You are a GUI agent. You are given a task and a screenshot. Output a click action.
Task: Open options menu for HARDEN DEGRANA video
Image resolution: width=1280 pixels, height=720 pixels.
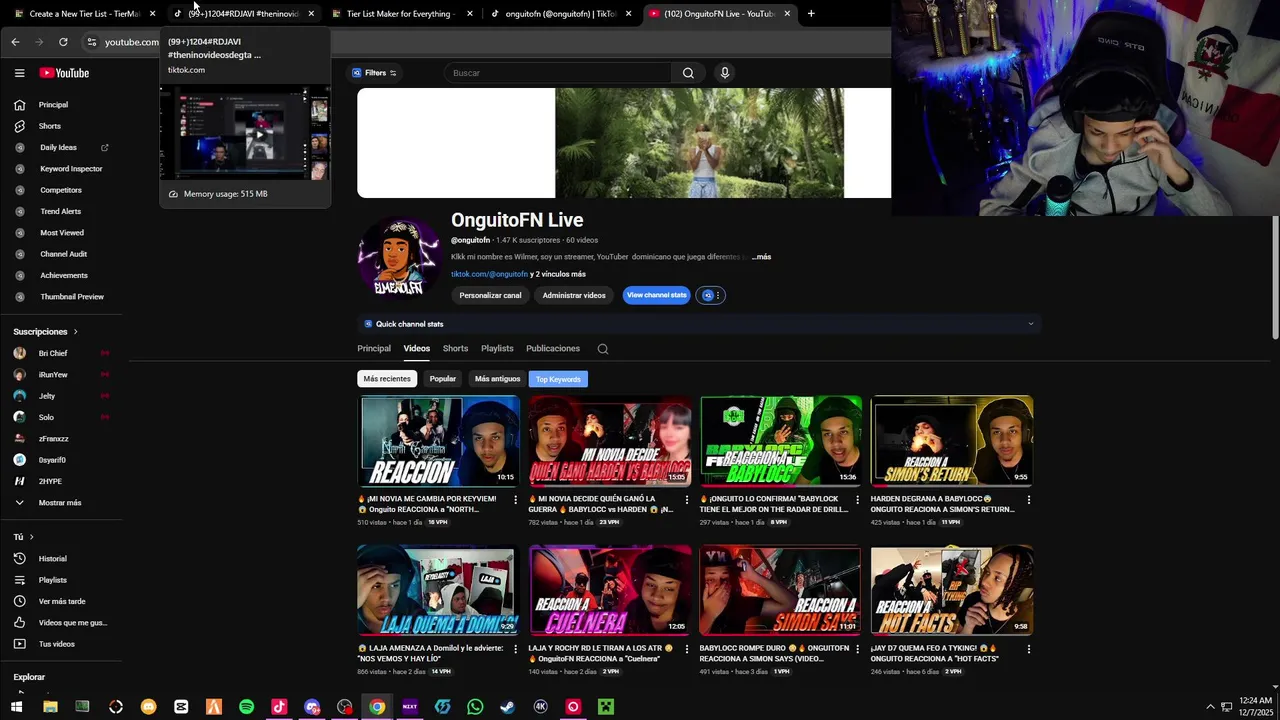[1028, 499]
